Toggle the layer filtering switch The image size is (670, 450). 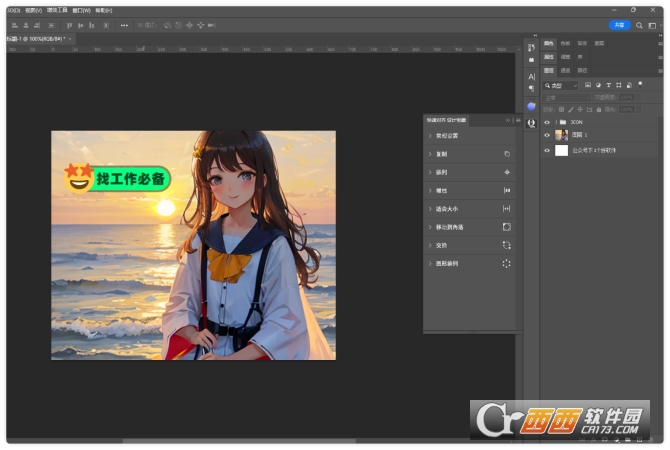(640, 84)
